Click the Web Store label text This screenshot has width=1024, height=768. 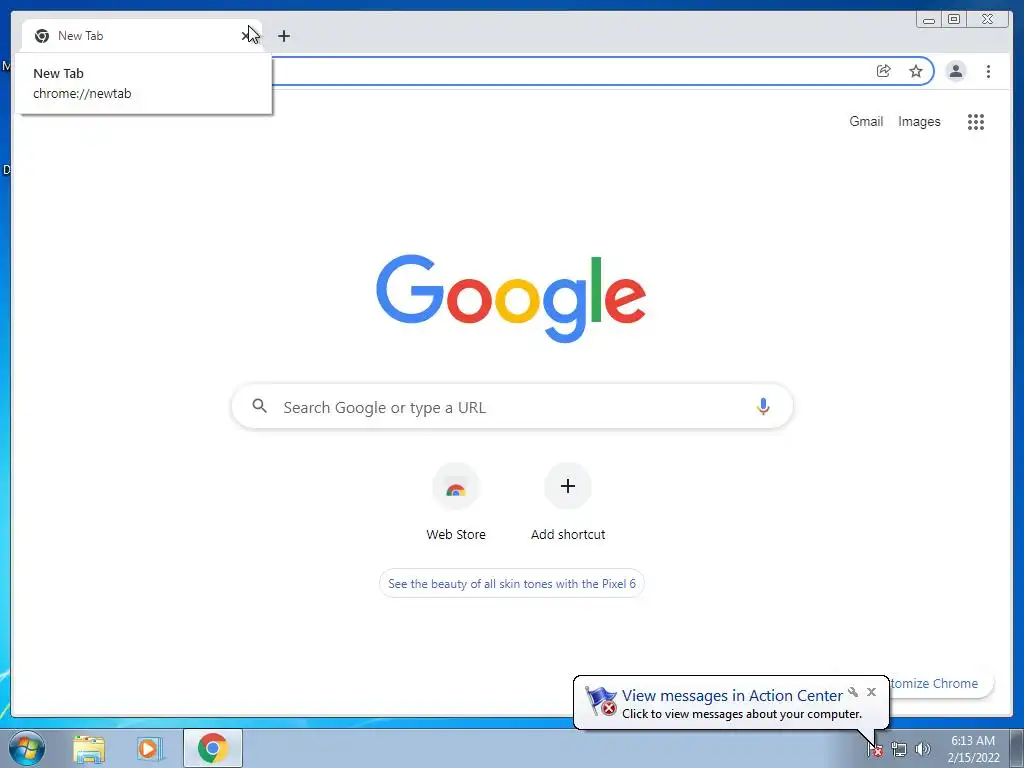[456, 534]
